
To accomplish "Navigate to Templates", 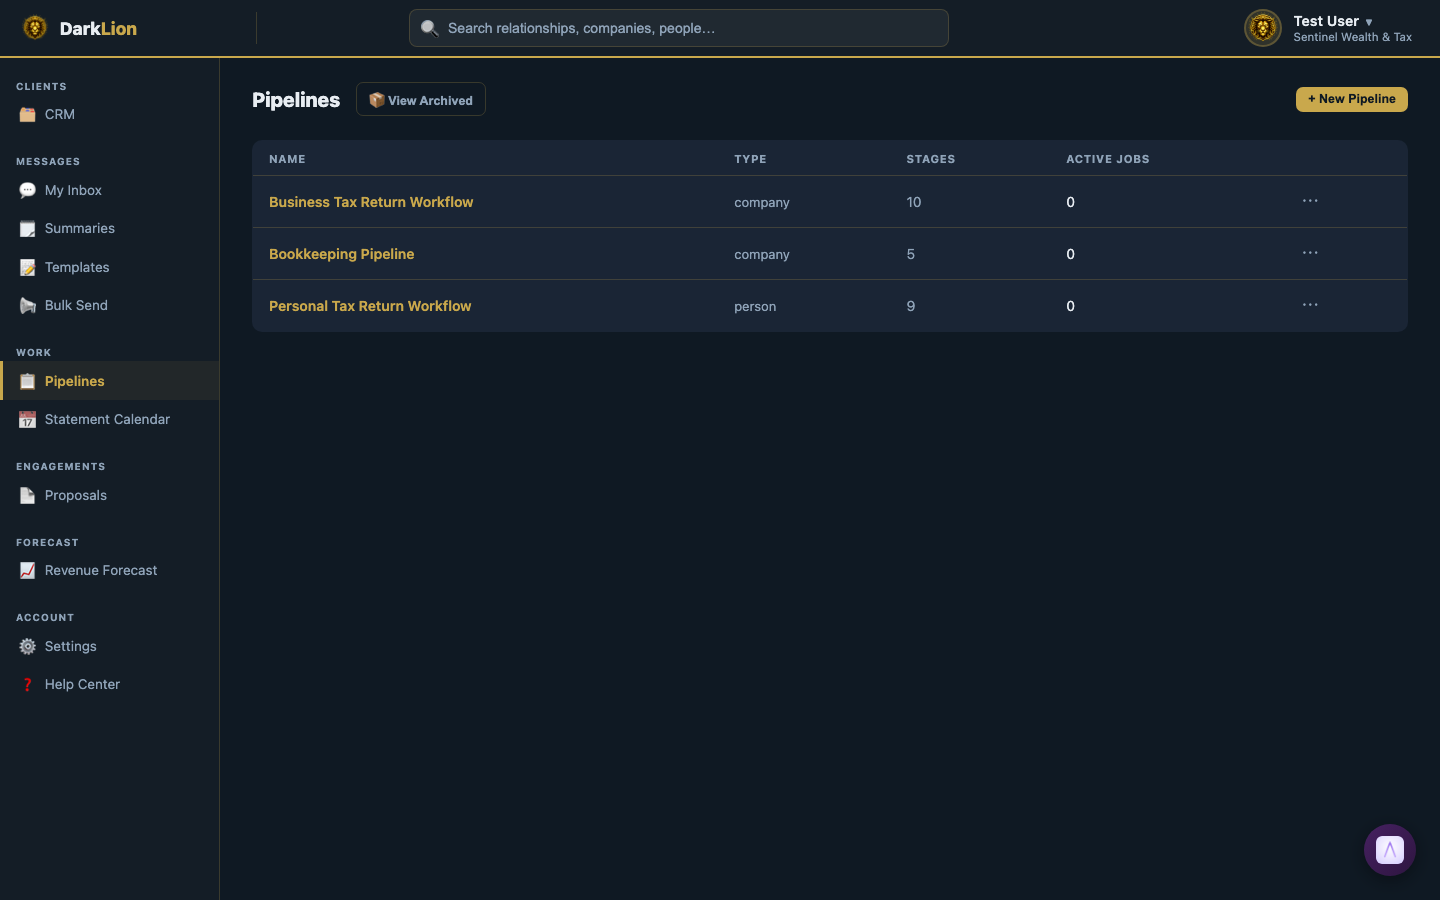I will pyautogui.click(x=110, y=267).
